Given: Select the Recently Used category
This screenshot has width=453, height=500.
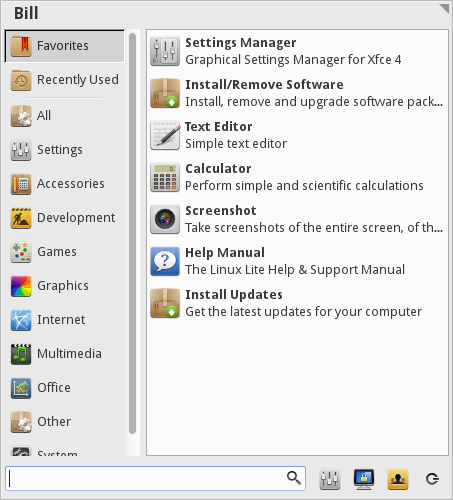Looking at the screenshot, I should tap(65, 80).
